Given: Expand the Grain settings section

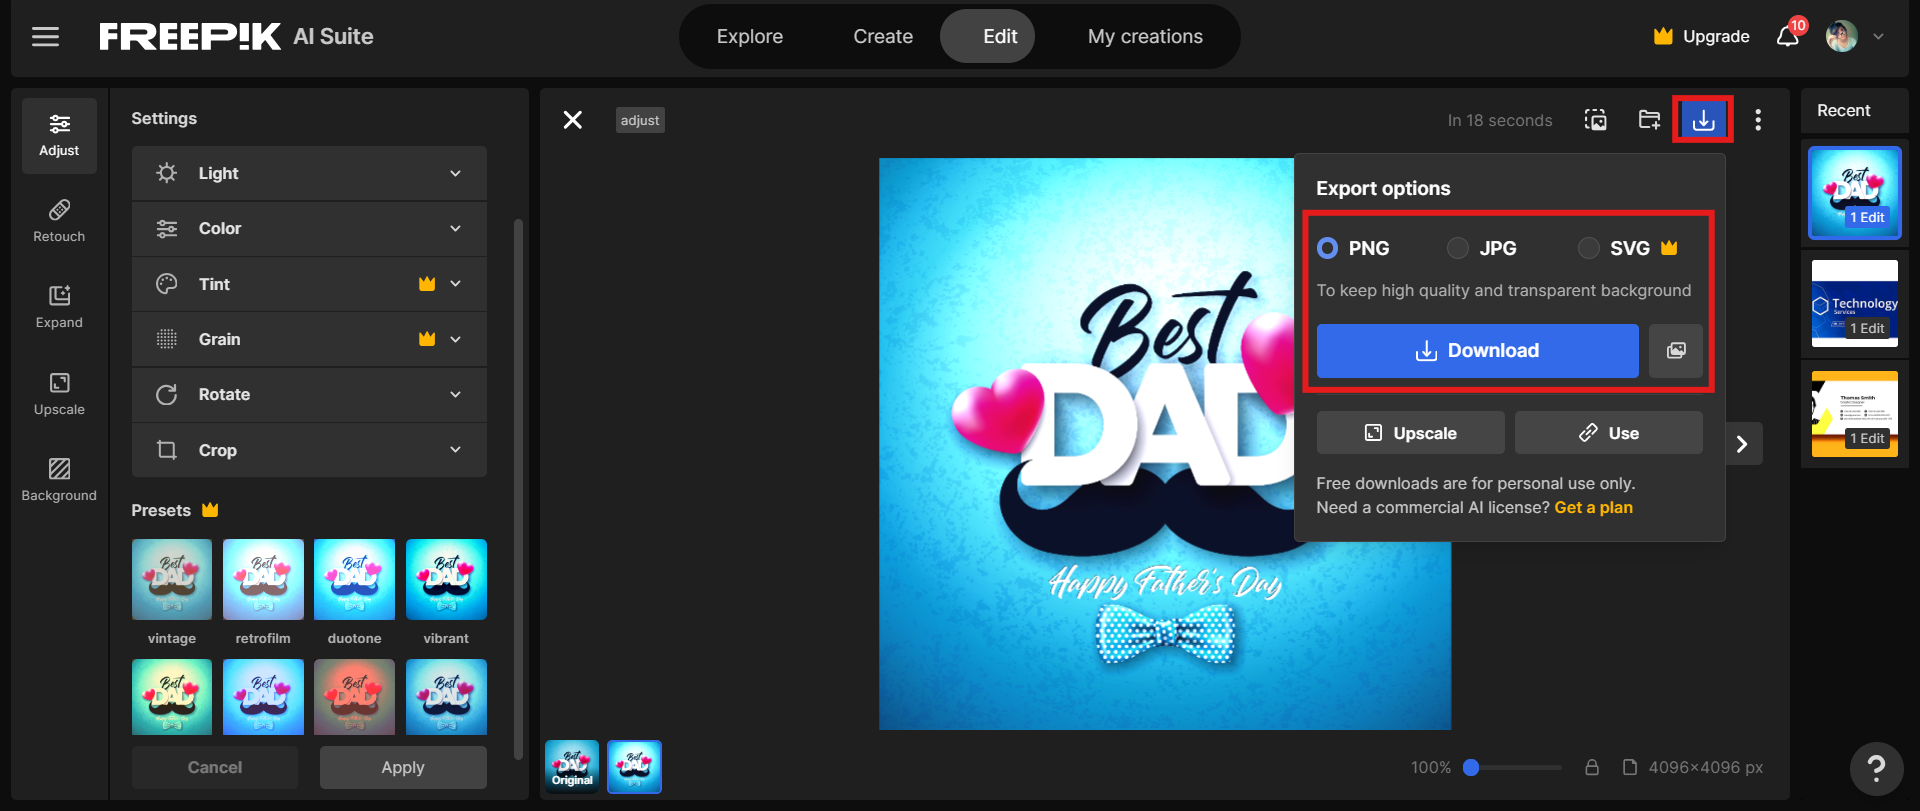Looking at the screenshot, I should coord(309,339).
